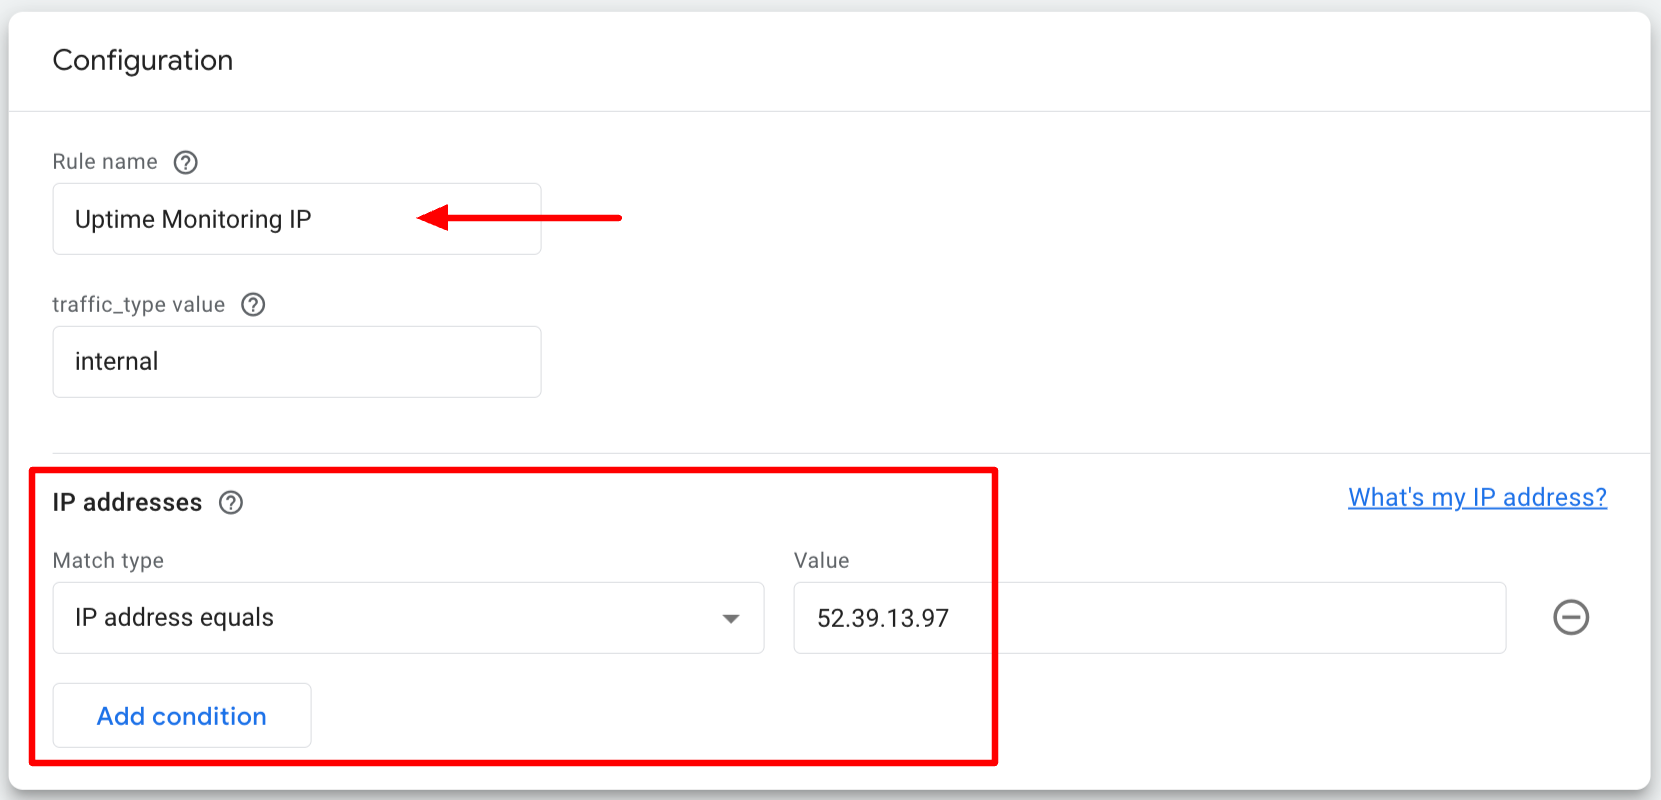Click the Configuration section header
The height and width of the screenshot is (800, 1661).
[143, 60]
